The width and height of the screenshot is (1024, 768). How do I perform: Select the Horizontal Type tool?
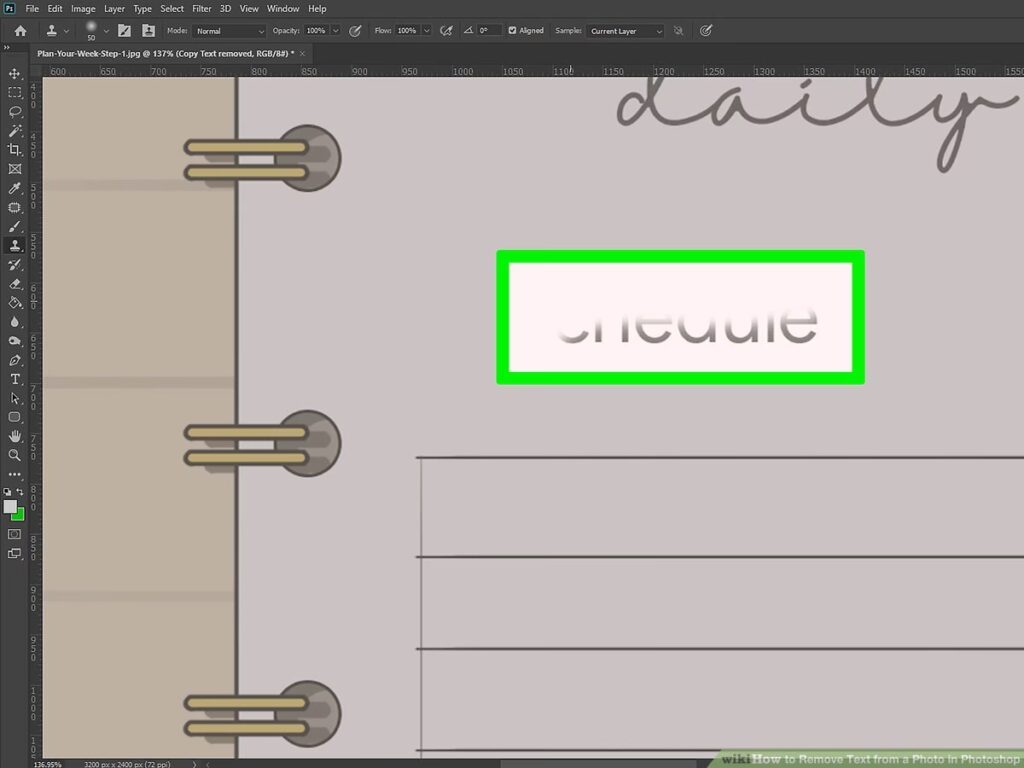click(15, 379)
